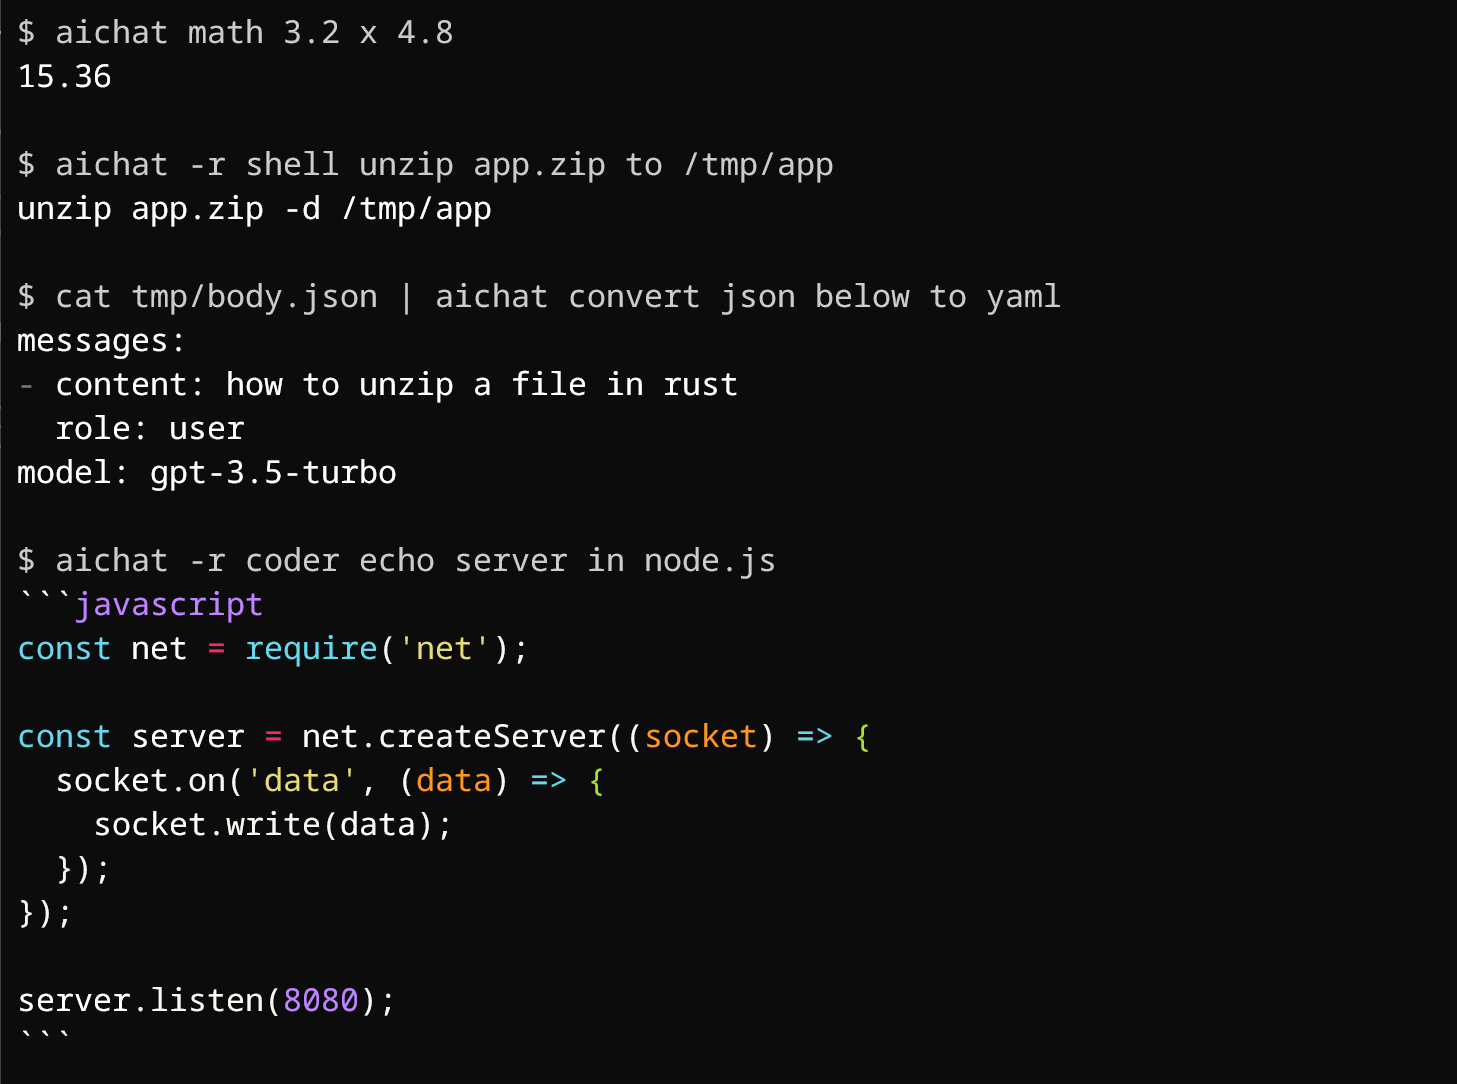
Task: Click the orange socket parameter
Action: point(700,737)
